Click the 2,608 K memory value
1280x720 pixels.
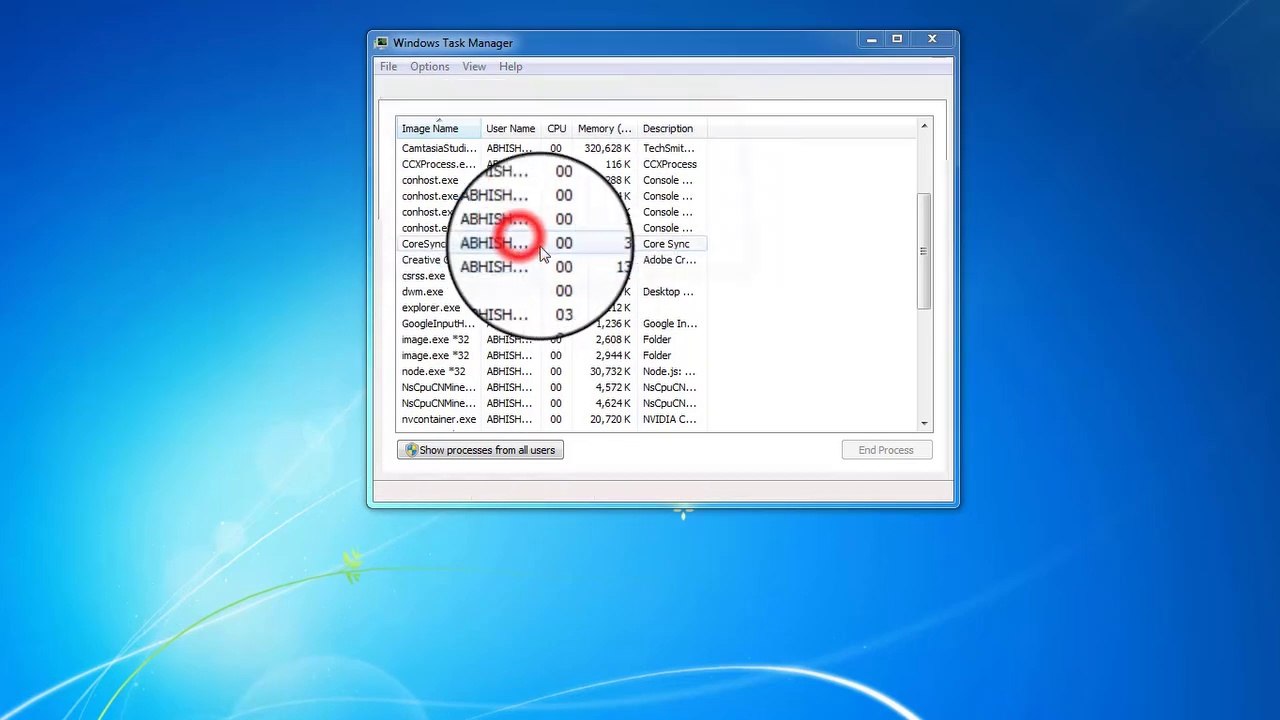612,340
